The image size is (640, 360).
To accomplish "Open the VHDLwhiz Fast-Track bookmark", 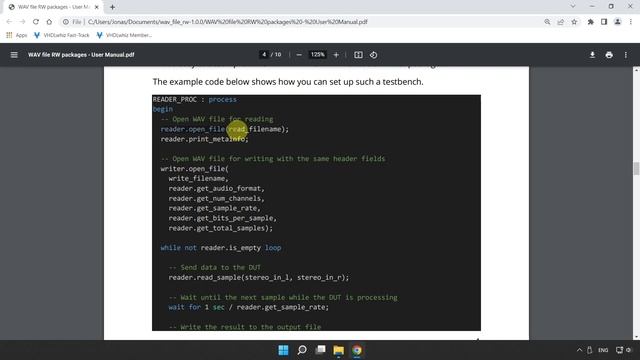I will 62,35.
